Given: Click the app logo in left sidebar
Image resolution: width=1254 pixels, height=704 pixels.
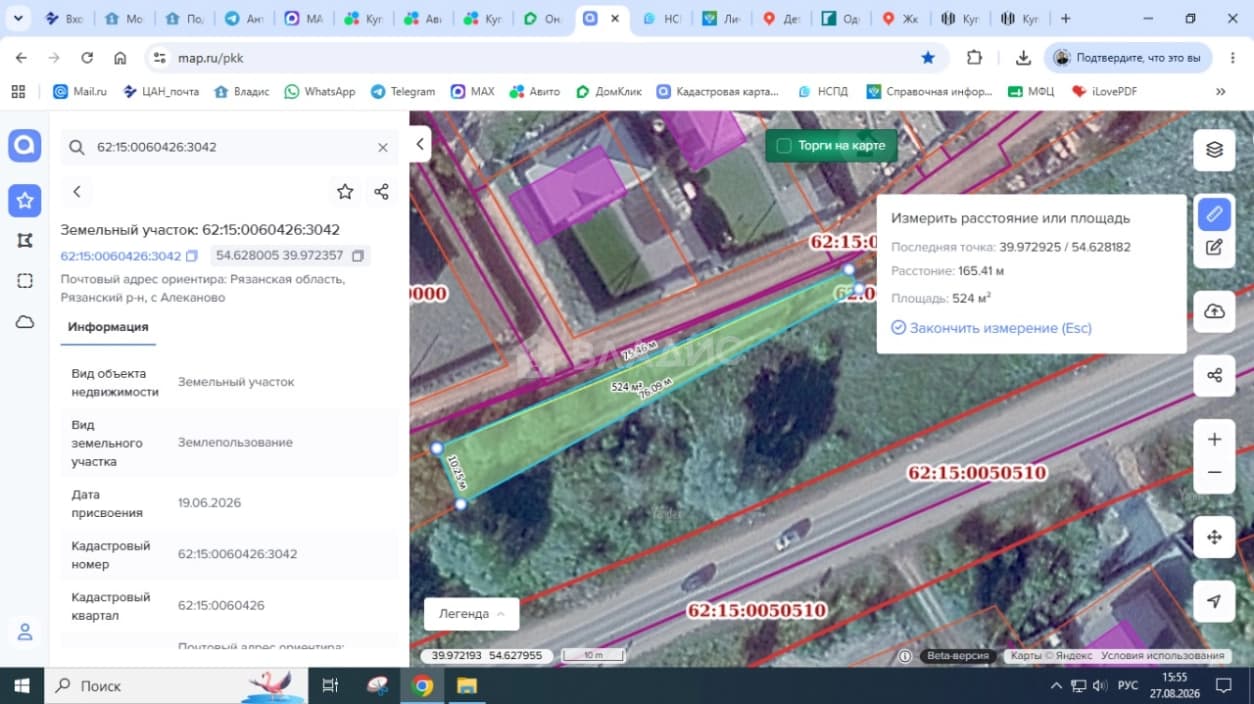Looking at the screenshot, I should tap(25, 146).
